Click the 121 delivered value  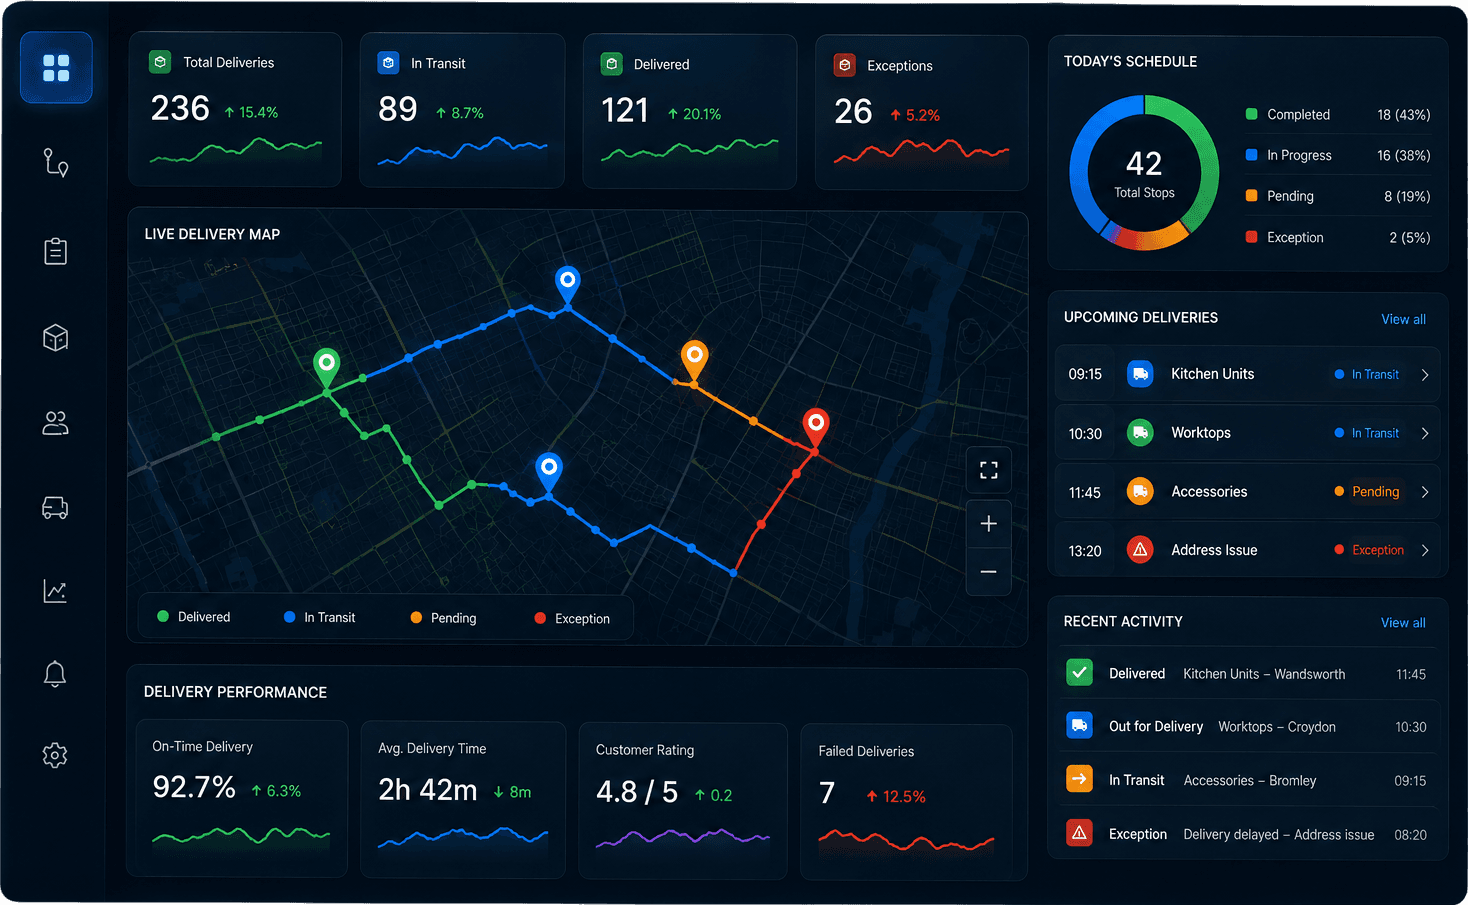pos(625,110)
